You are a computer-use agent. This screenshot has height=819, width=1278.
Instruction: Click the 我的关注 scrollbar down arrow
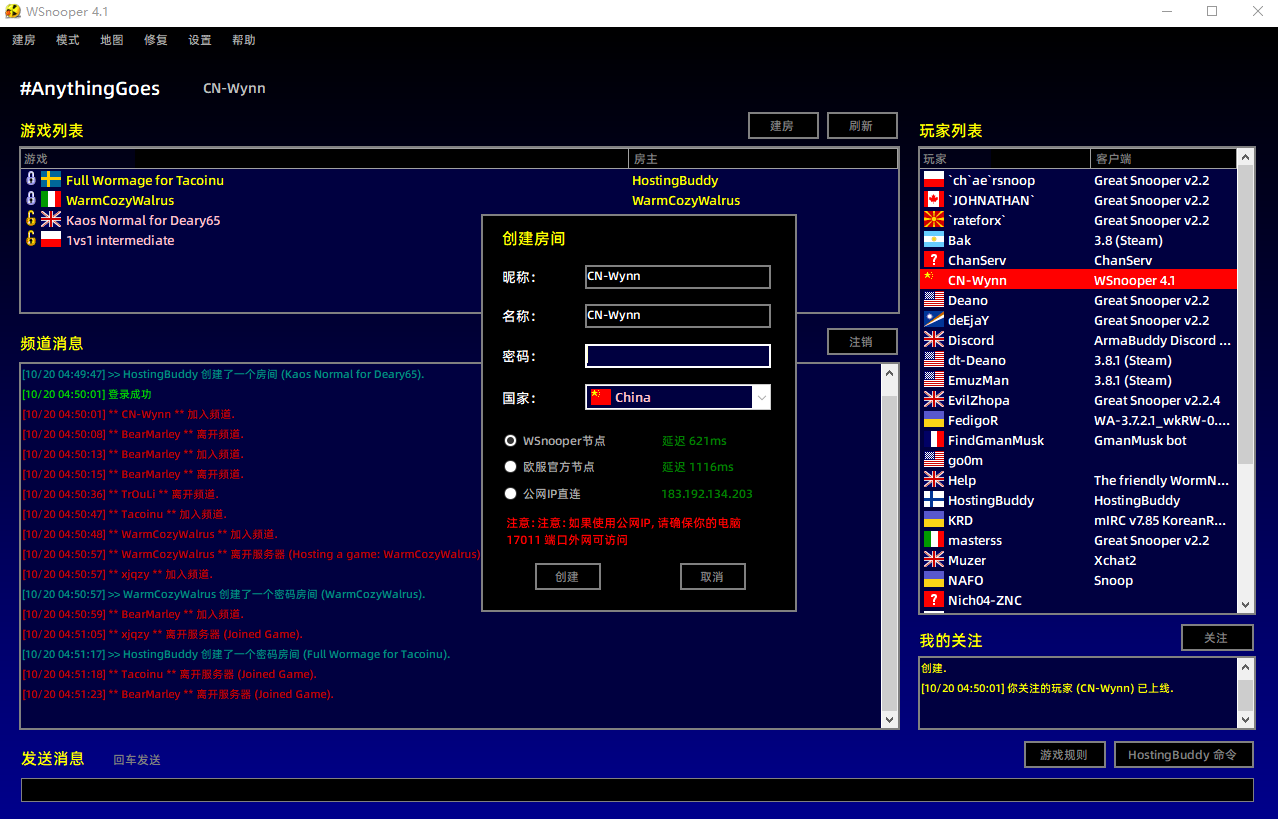[1245, 720]
